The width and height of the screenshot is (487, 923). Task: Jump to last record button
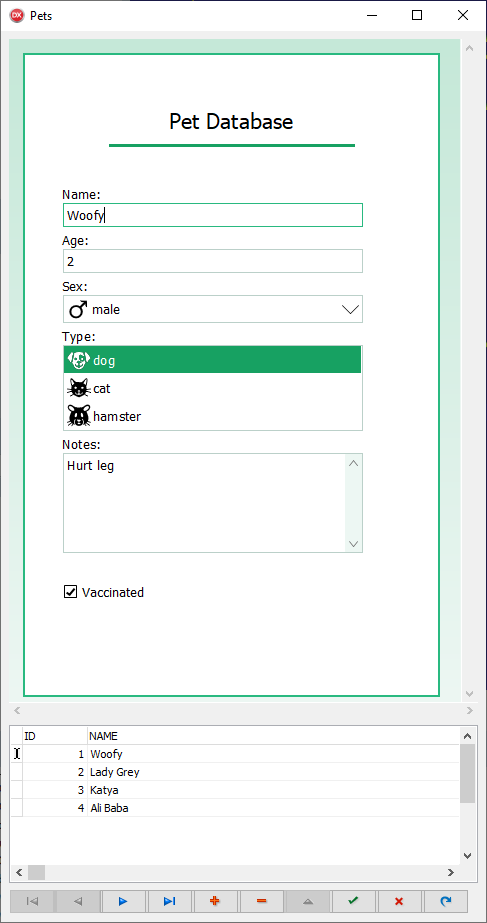(170, 901)
